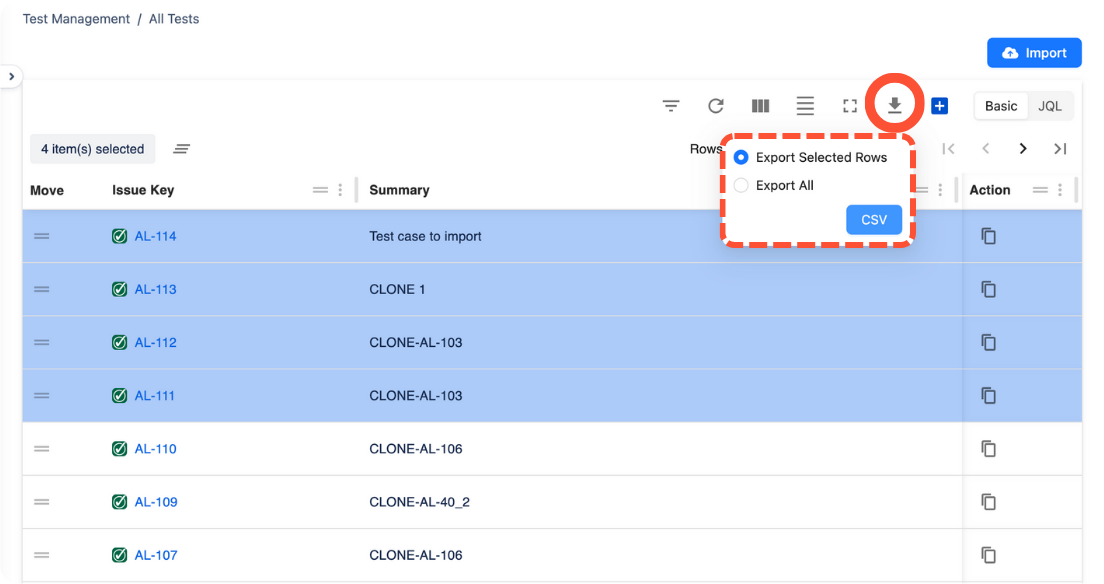The width and height of the screenshot is (1104, 584).
Task: Open the Action column options menu
Action: [x=1060, y=190]
